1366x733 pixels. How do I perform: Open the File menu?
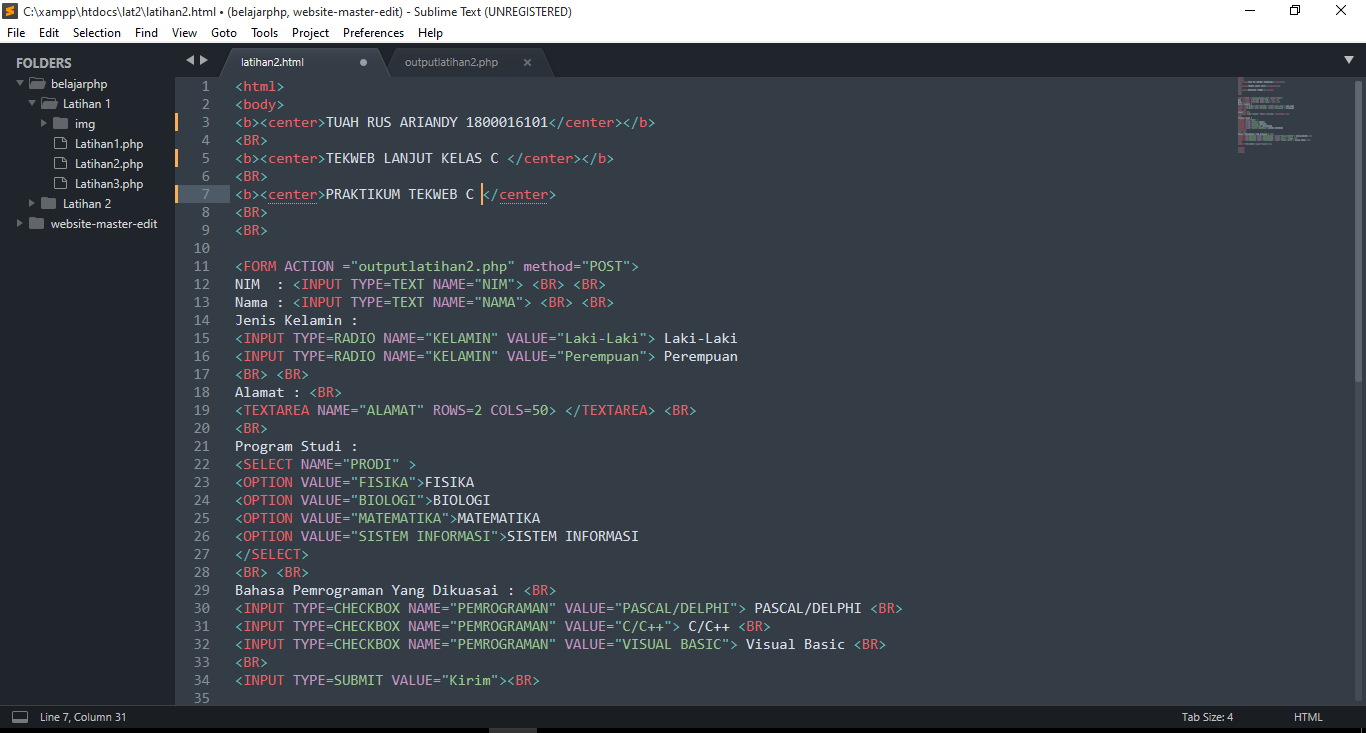coord(16,33)
